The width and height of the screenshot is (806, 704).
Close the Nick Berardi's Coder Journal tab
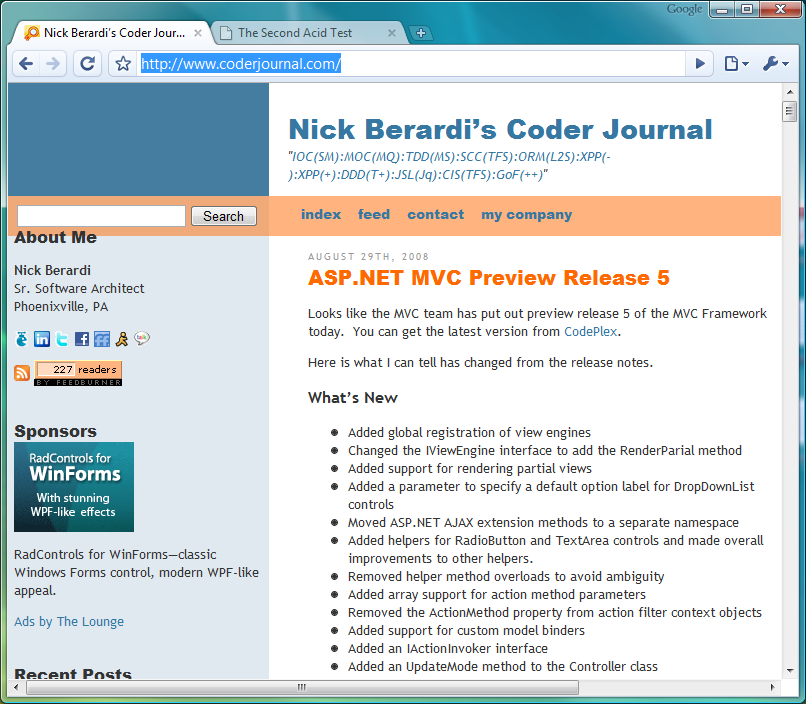pos(198,33)
